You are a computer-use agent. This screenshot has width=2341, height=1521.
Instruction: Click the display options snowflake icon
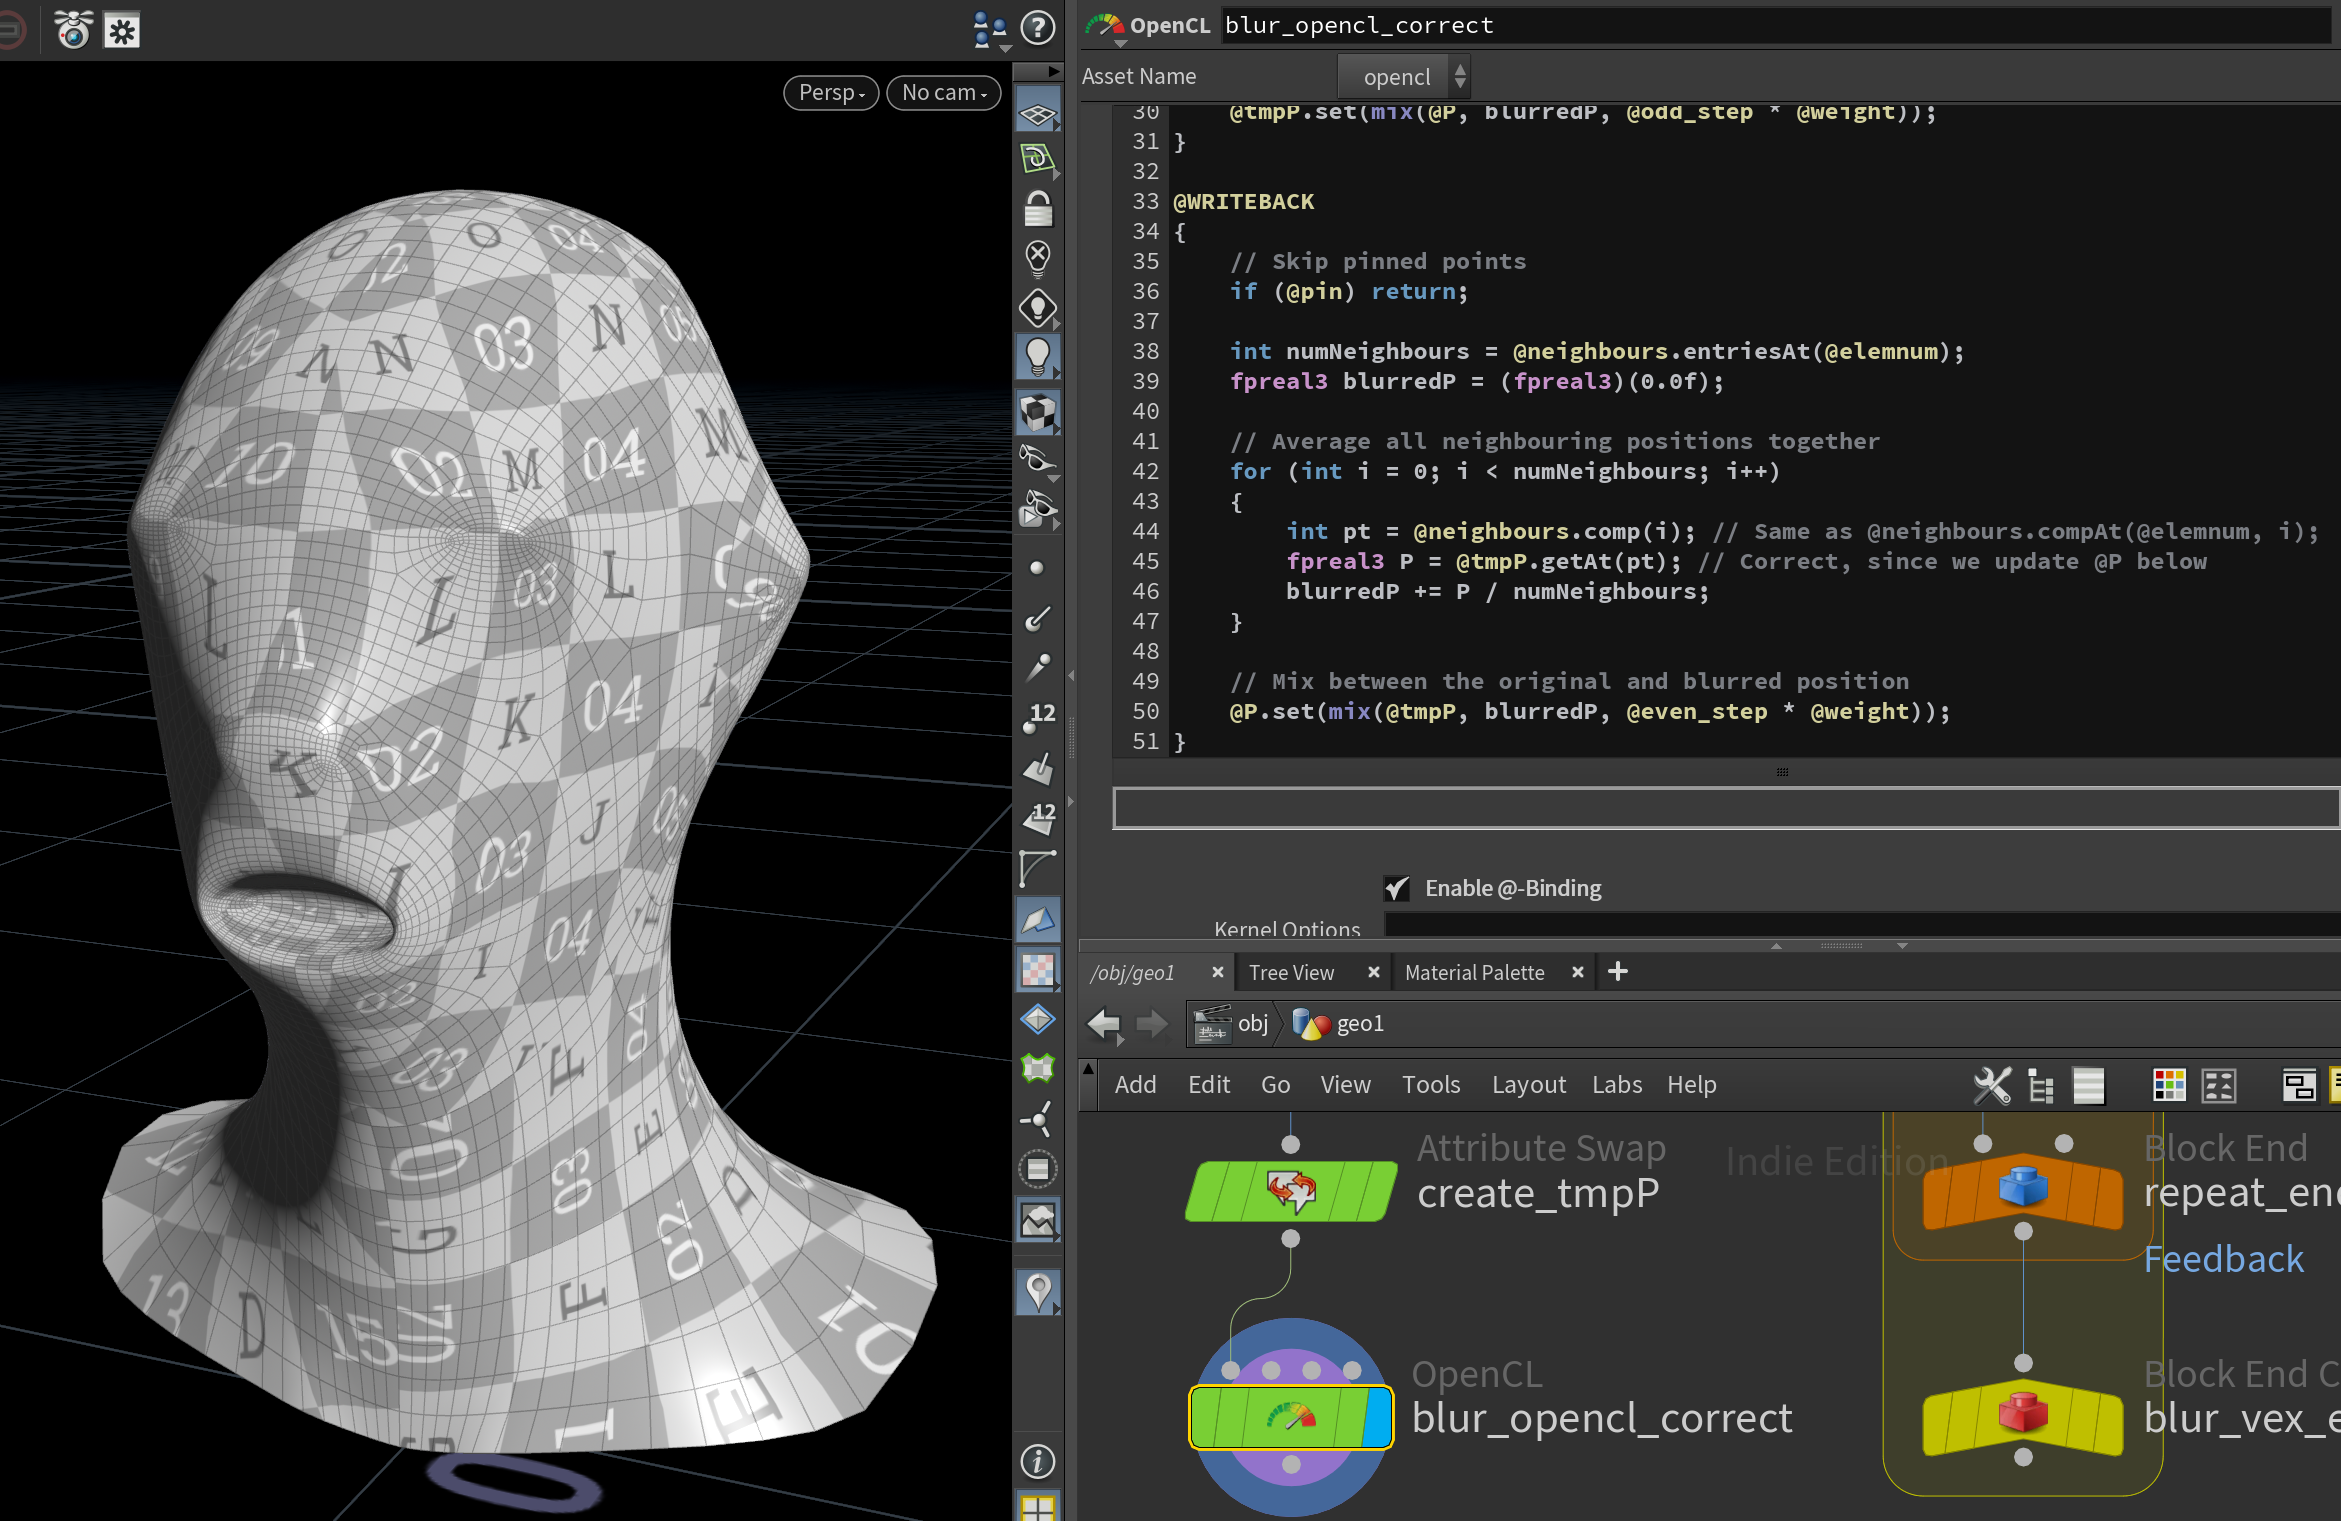122,31
